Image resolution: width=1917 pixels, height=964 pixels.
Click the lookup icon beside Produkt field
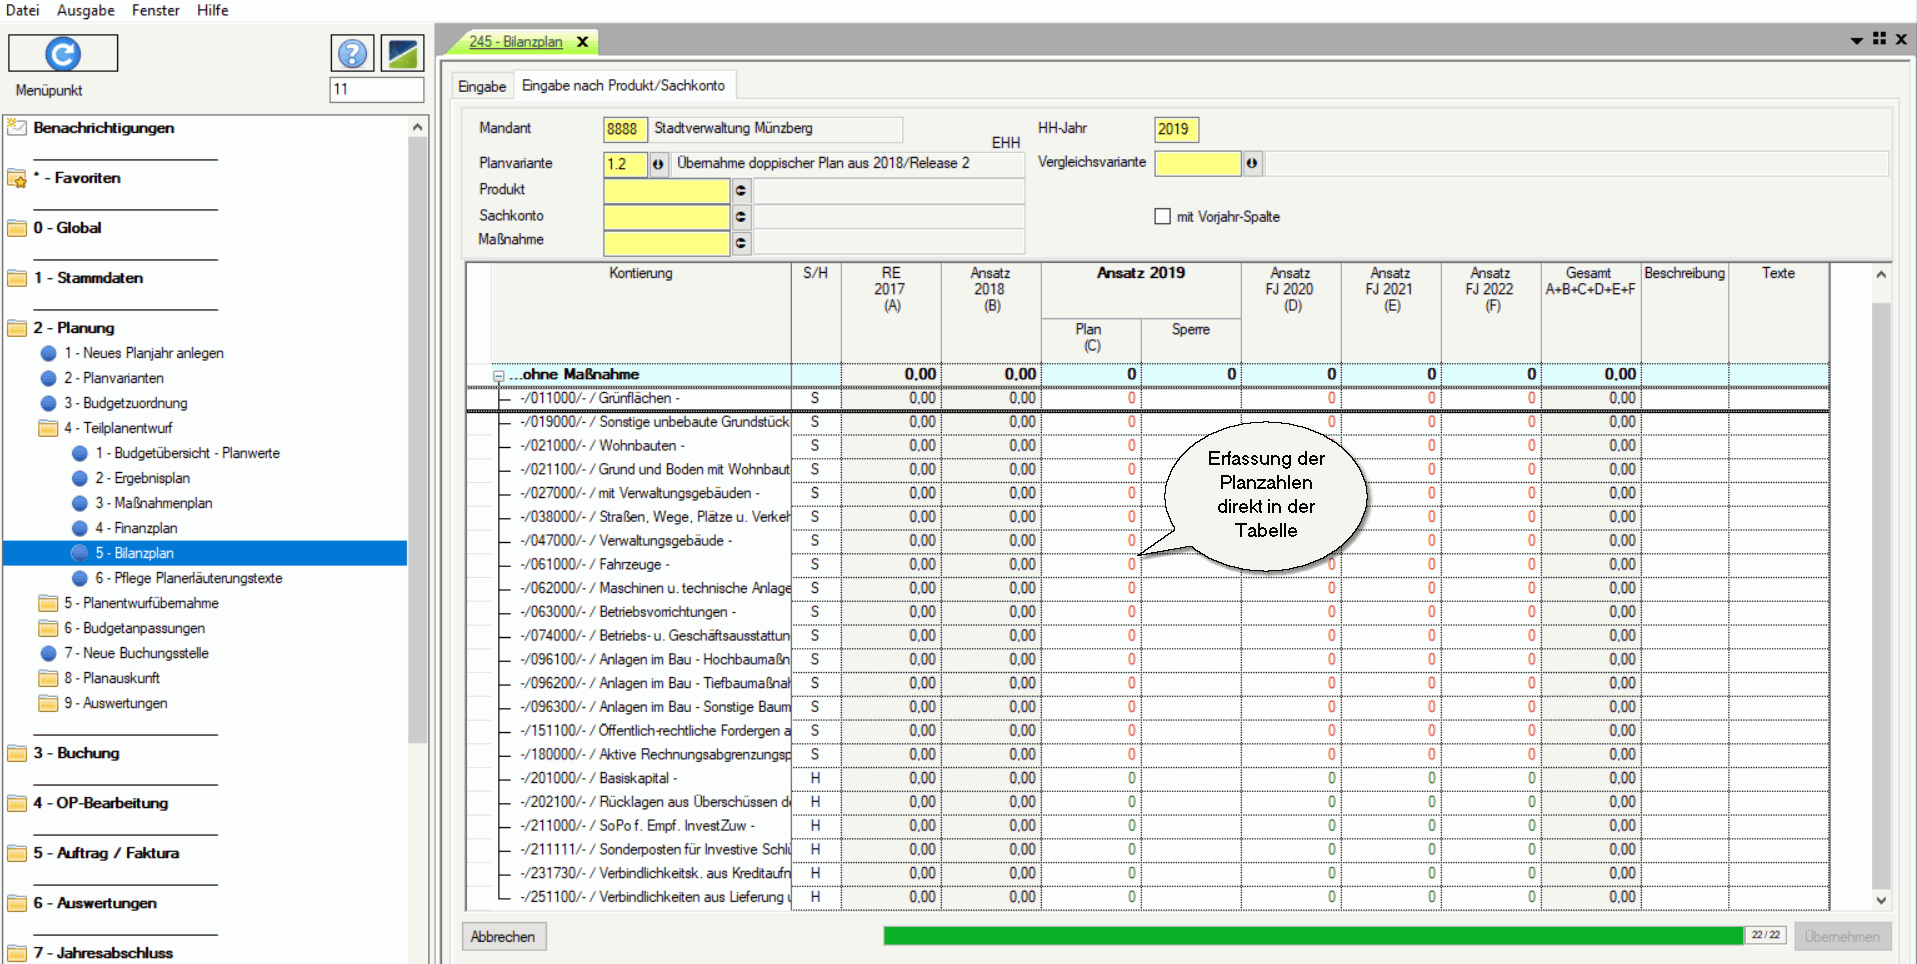[741, 190]
